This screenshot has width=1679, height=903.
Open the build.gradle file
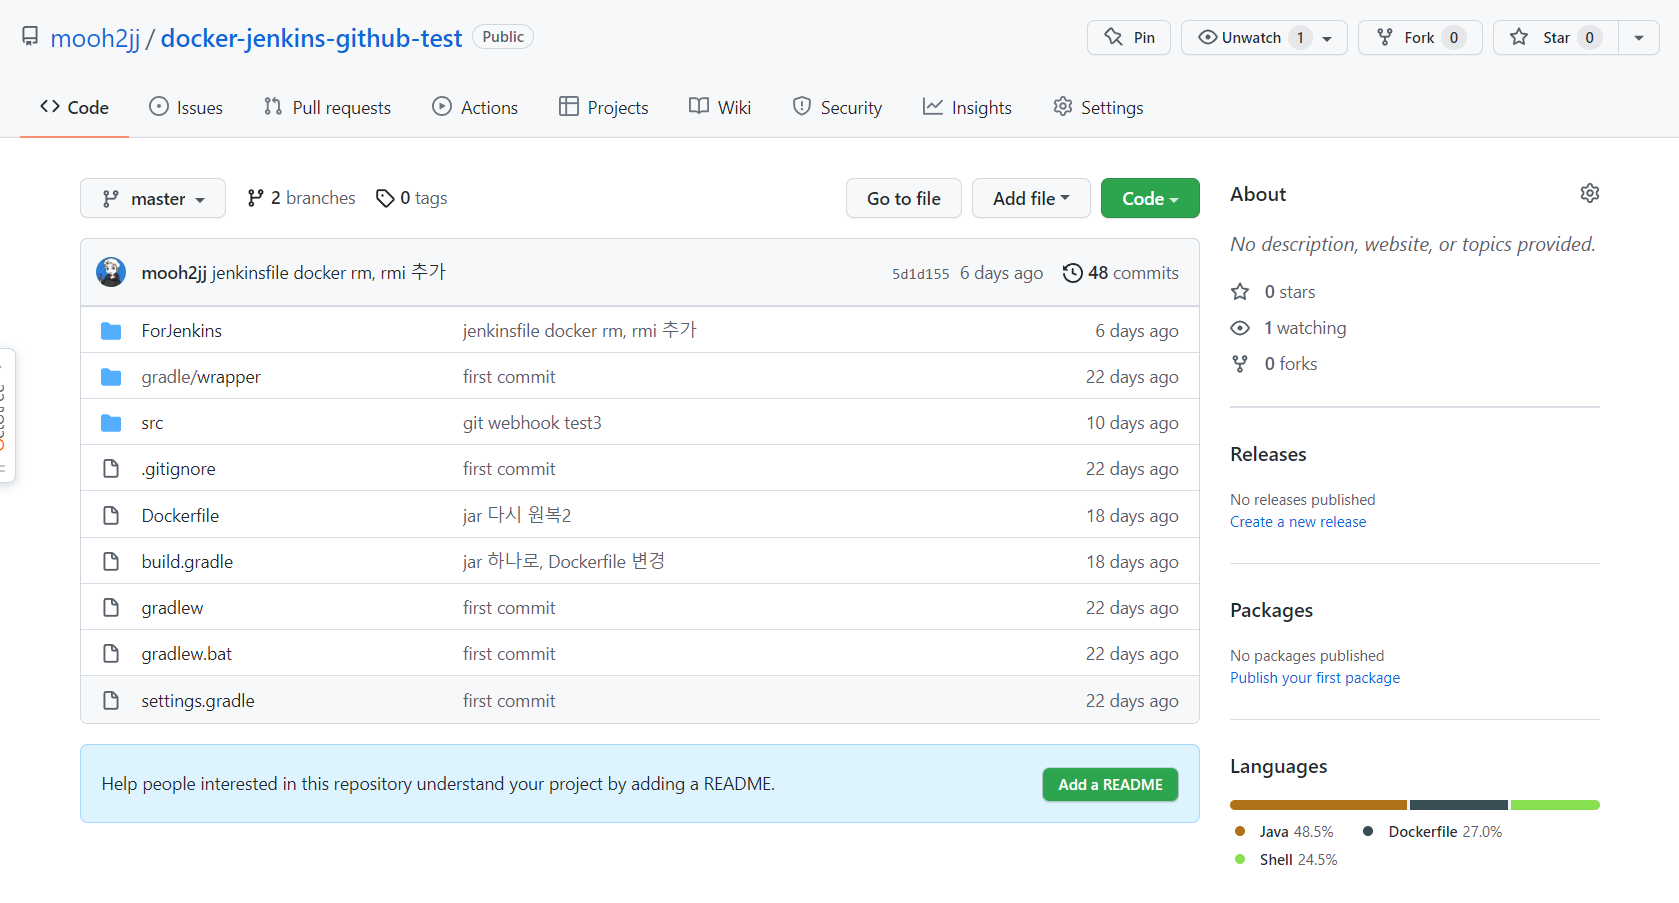pos(187,562)
